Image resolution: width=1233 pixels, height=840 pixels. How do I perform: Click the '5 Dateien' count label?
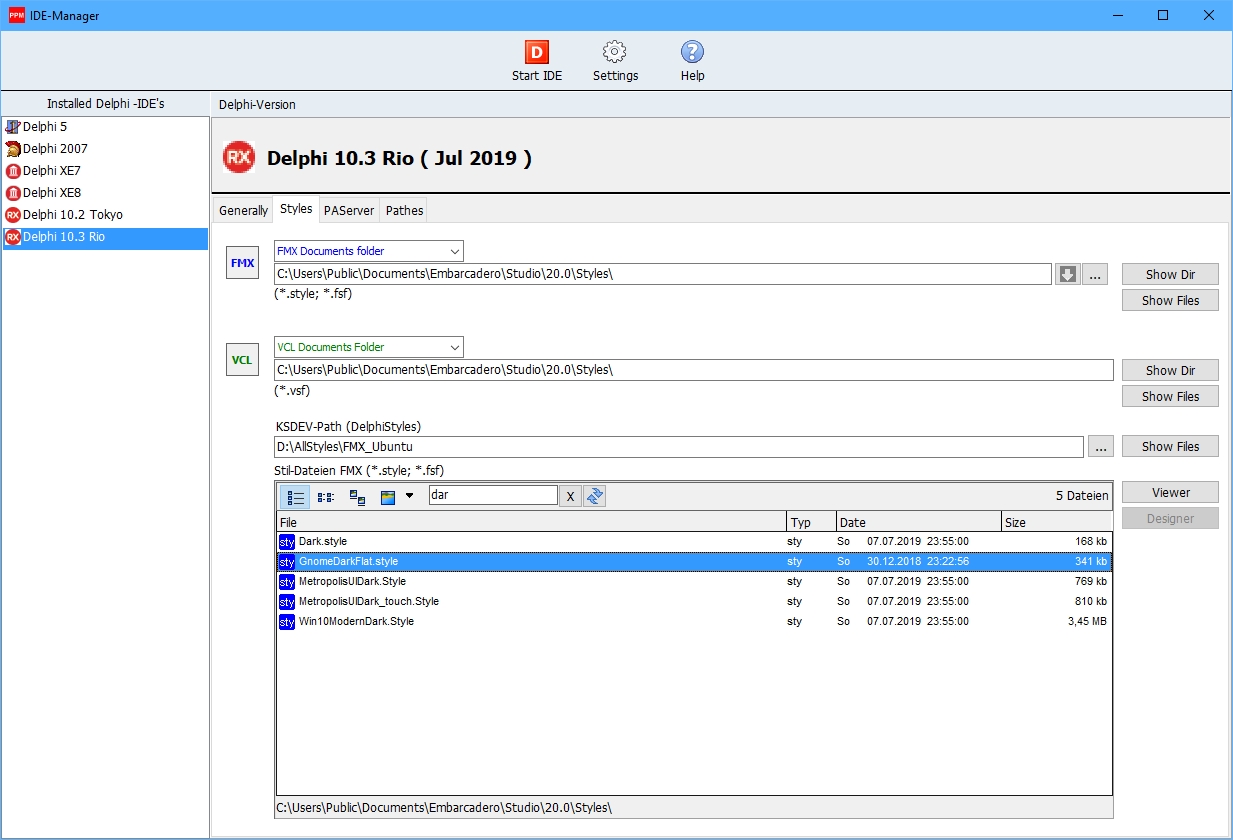(1082, 496)
